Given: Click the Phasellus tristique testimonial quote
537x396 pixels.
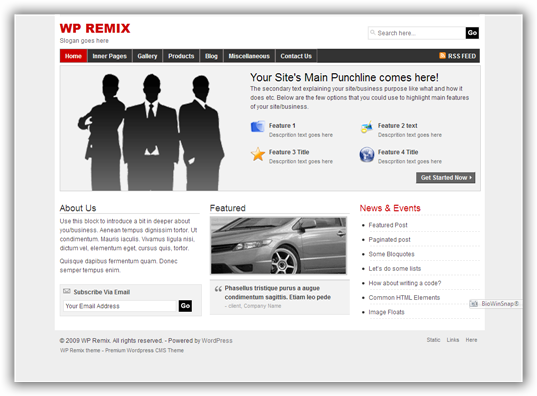Looking at the screenshot, I should point(277,293).
